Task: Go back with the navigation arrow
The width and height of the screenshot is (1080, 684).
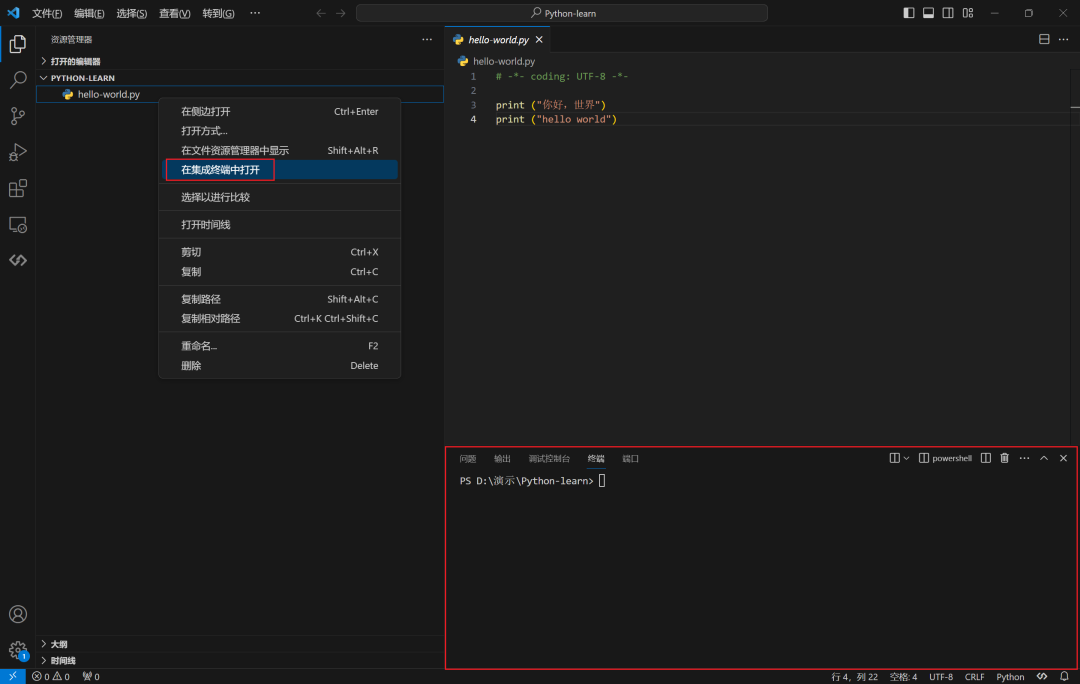Action: pos(321,13)
